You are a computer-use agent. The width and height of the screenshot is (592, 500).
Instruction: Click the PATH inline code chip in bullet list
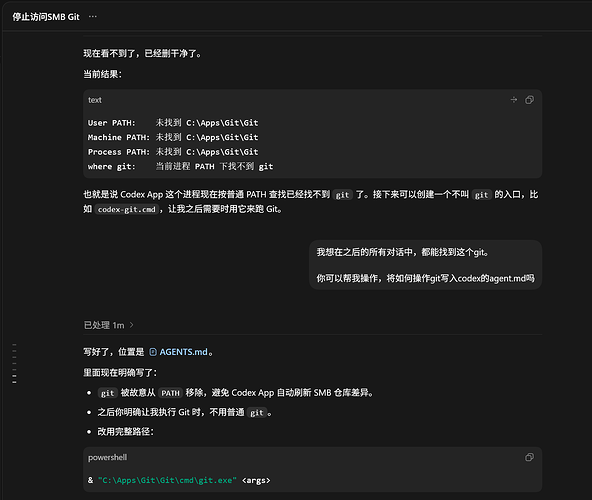pyautogui.click(x=171, y=393)
